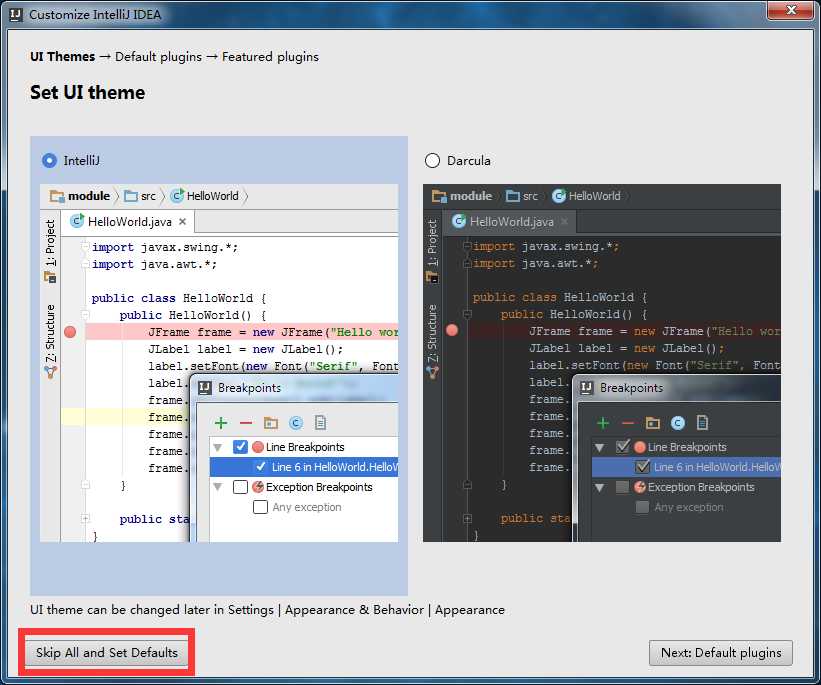Click group-by-class icon in light Breakpoints toolbar
The height and width of the screenshot is (685, 821).
296,423
